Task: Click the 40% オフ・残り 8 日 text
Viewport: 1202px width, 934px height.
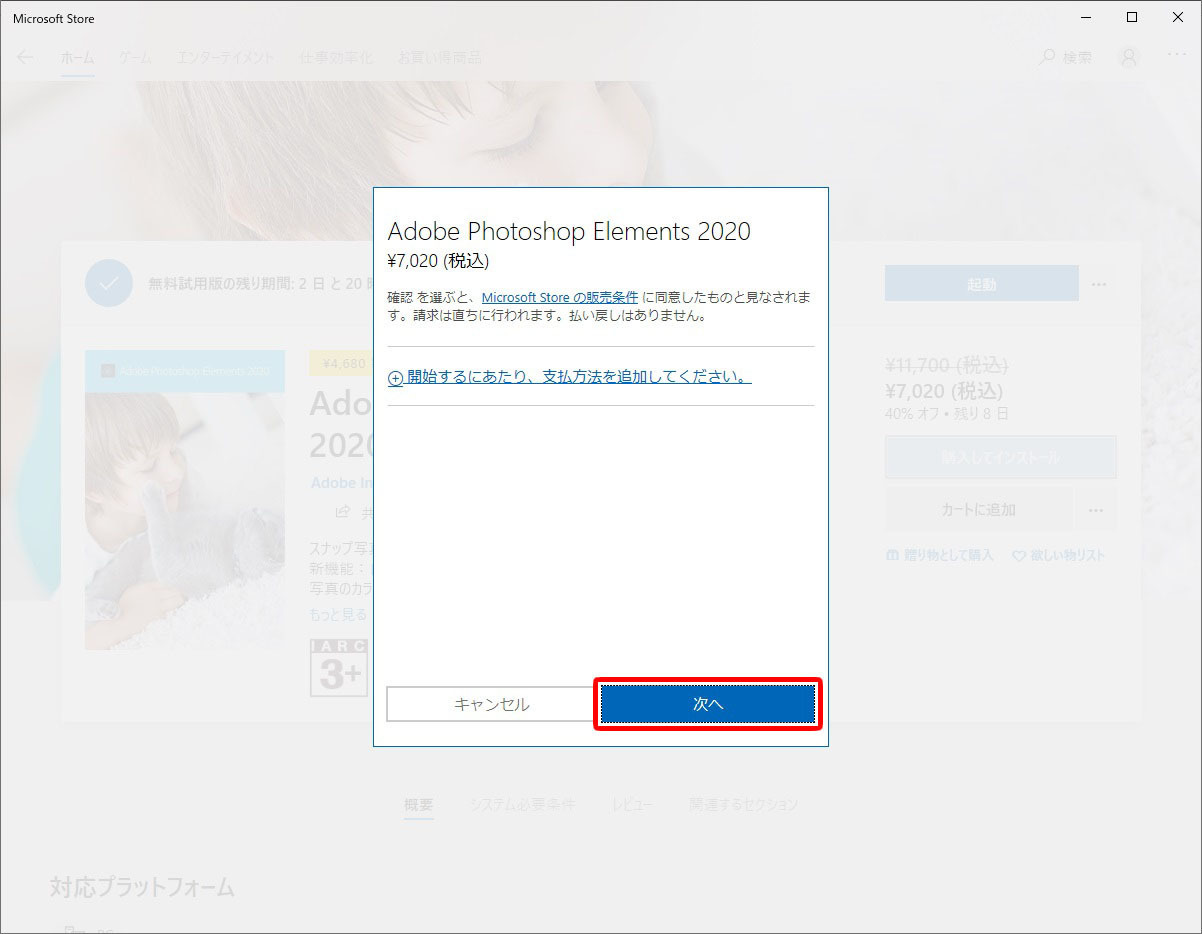Action: 947,413
